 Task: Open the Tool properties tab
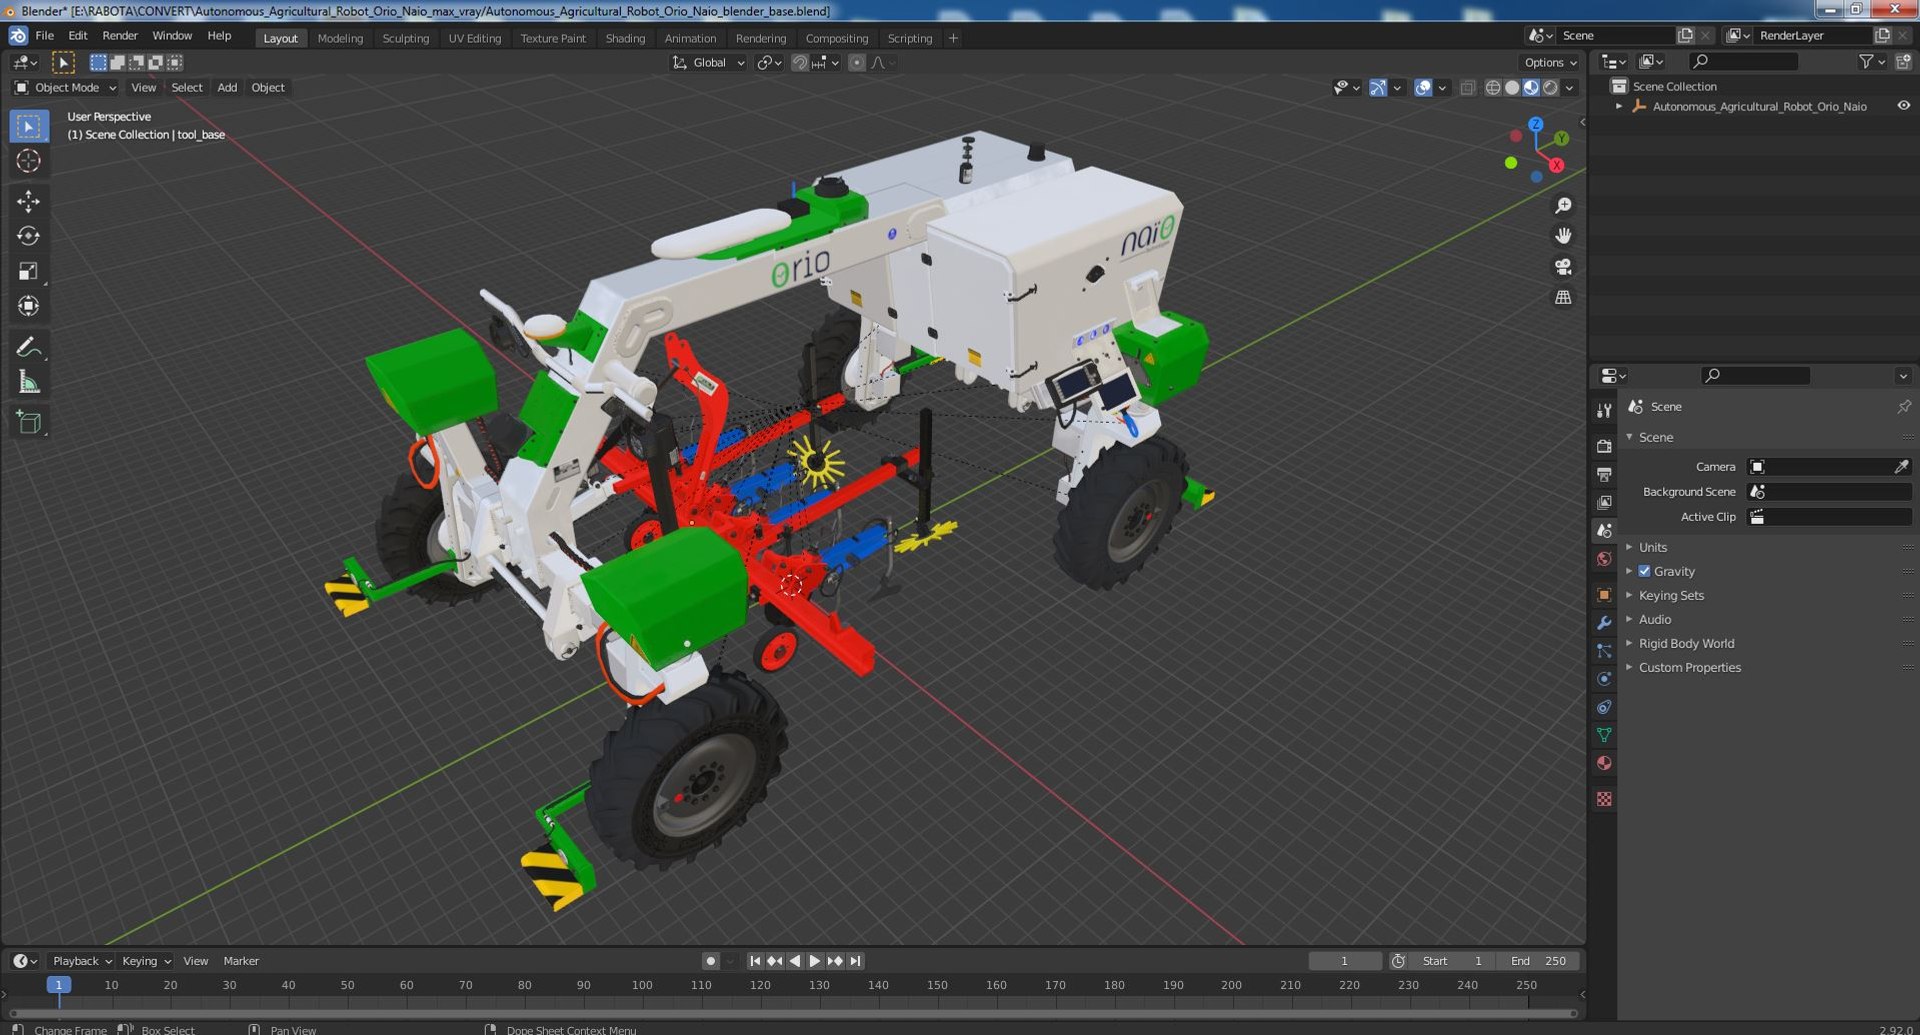click(1604, 411)
